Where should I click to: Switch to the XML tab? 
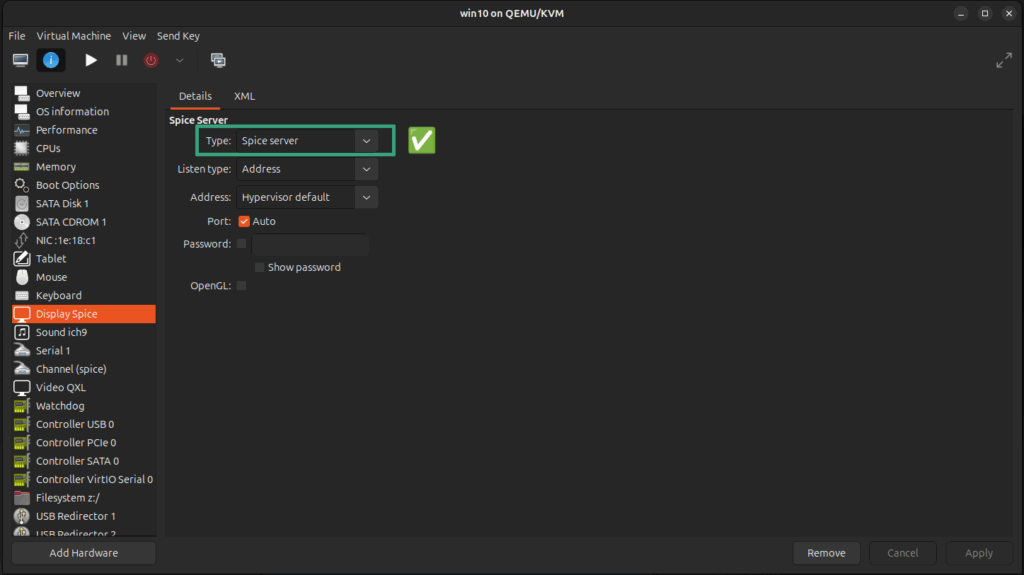pos(244,96)
